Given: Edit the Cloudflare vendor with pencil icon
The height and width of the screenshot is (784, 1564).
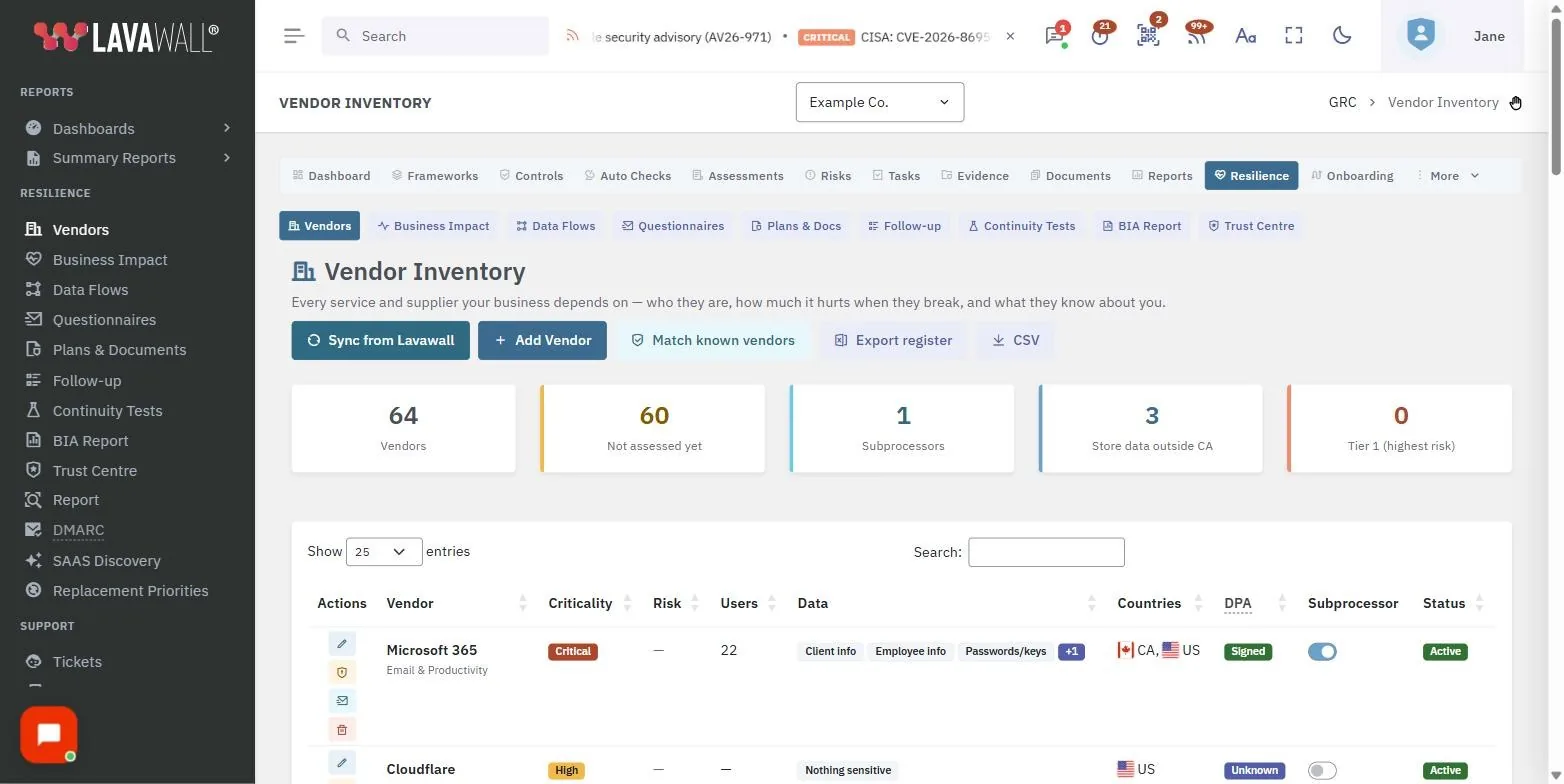Looking at the screenshot, I should 342,762.
